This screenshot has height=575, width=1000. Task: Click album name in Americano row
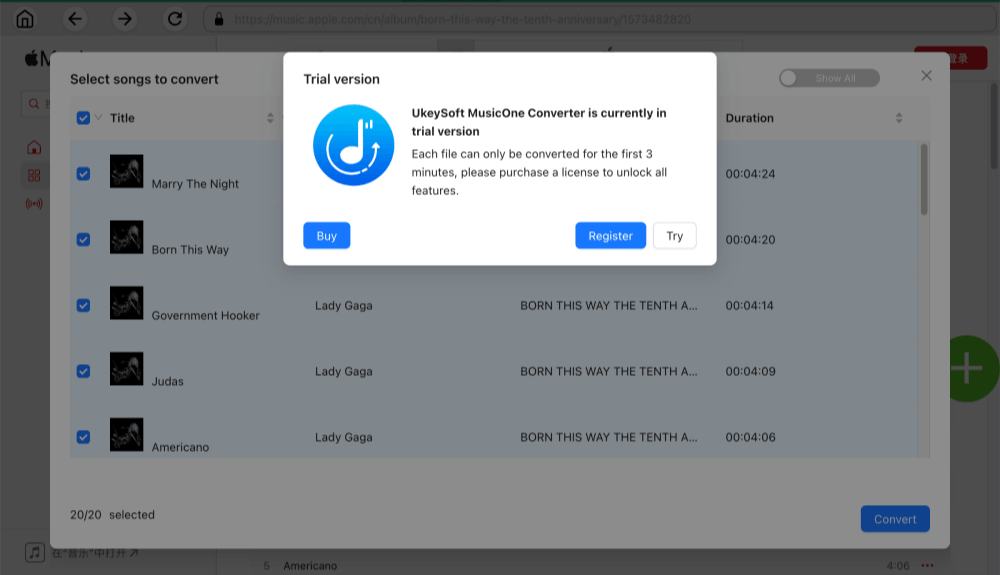(608, 437)
